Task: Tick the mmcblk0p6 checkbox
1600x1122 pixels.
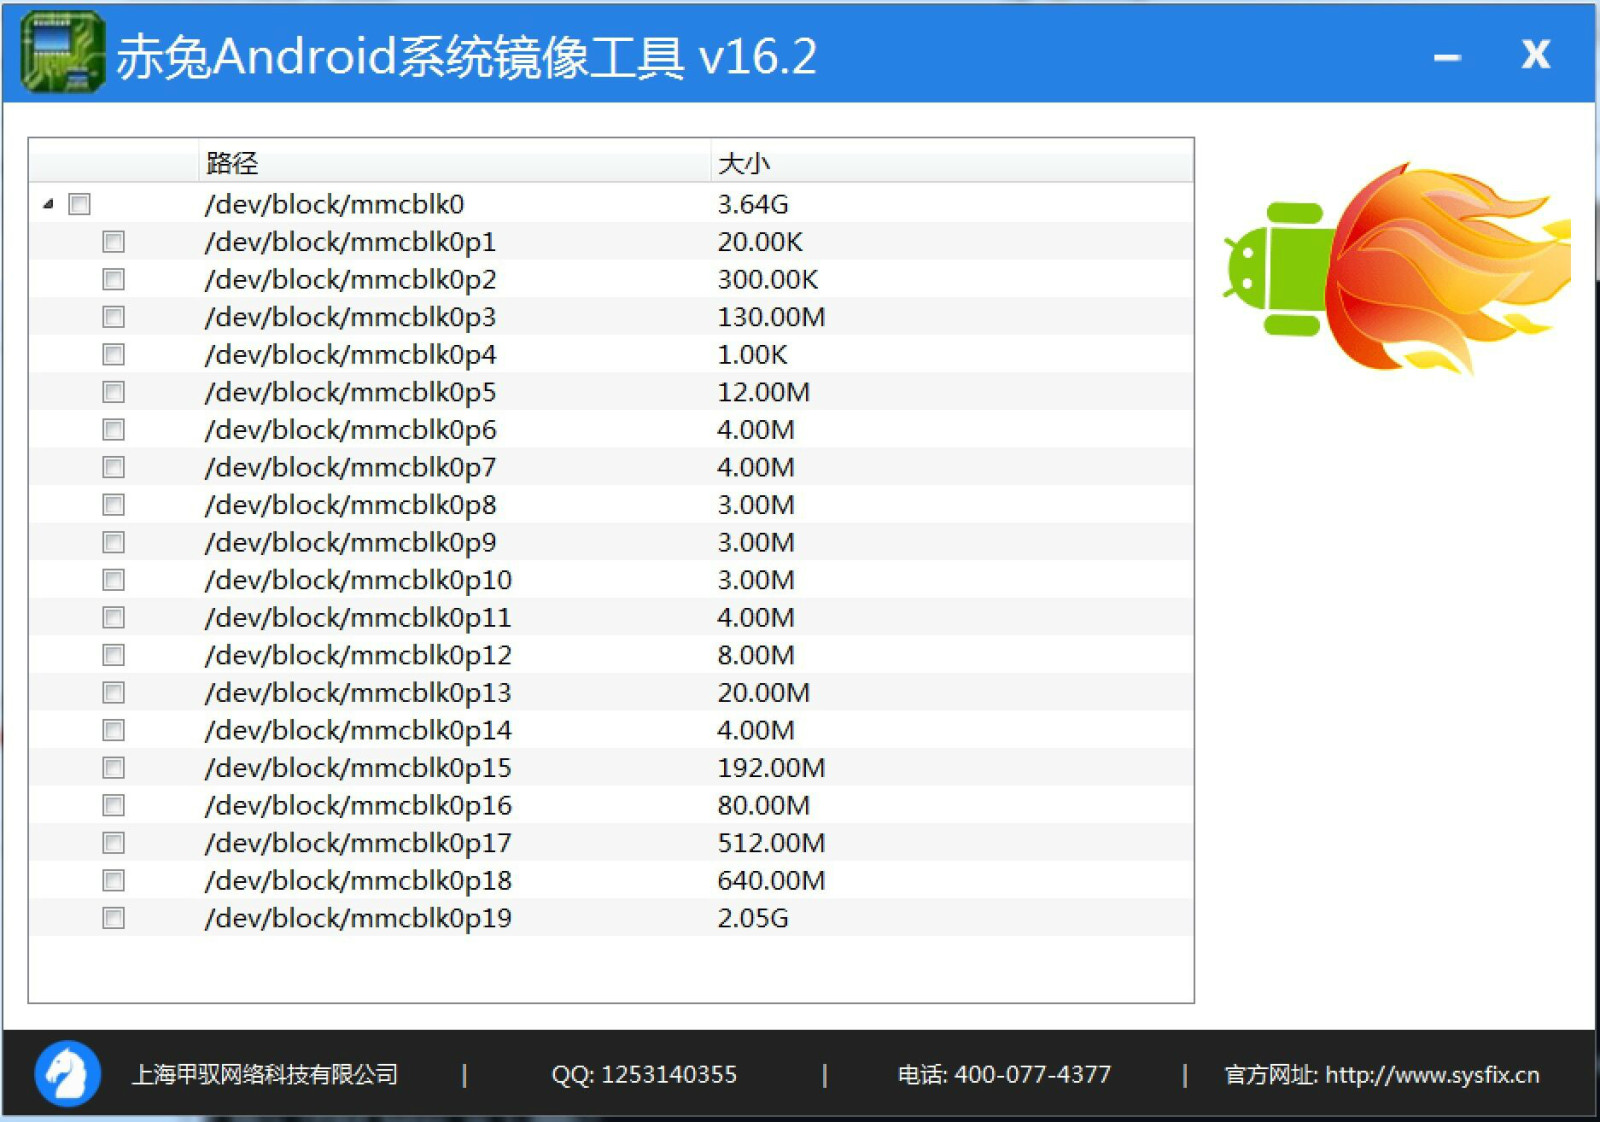Action: coord(113,430)
